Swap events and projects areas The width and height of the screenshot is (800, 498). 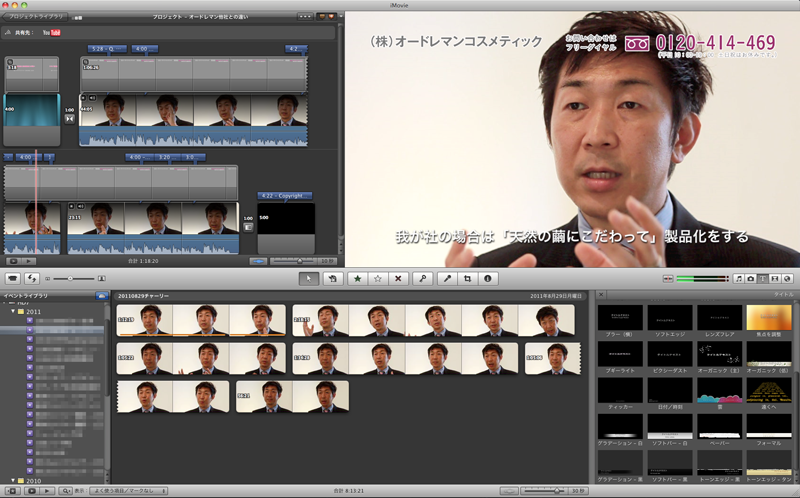pyautogui.click(x=32, y=279)
